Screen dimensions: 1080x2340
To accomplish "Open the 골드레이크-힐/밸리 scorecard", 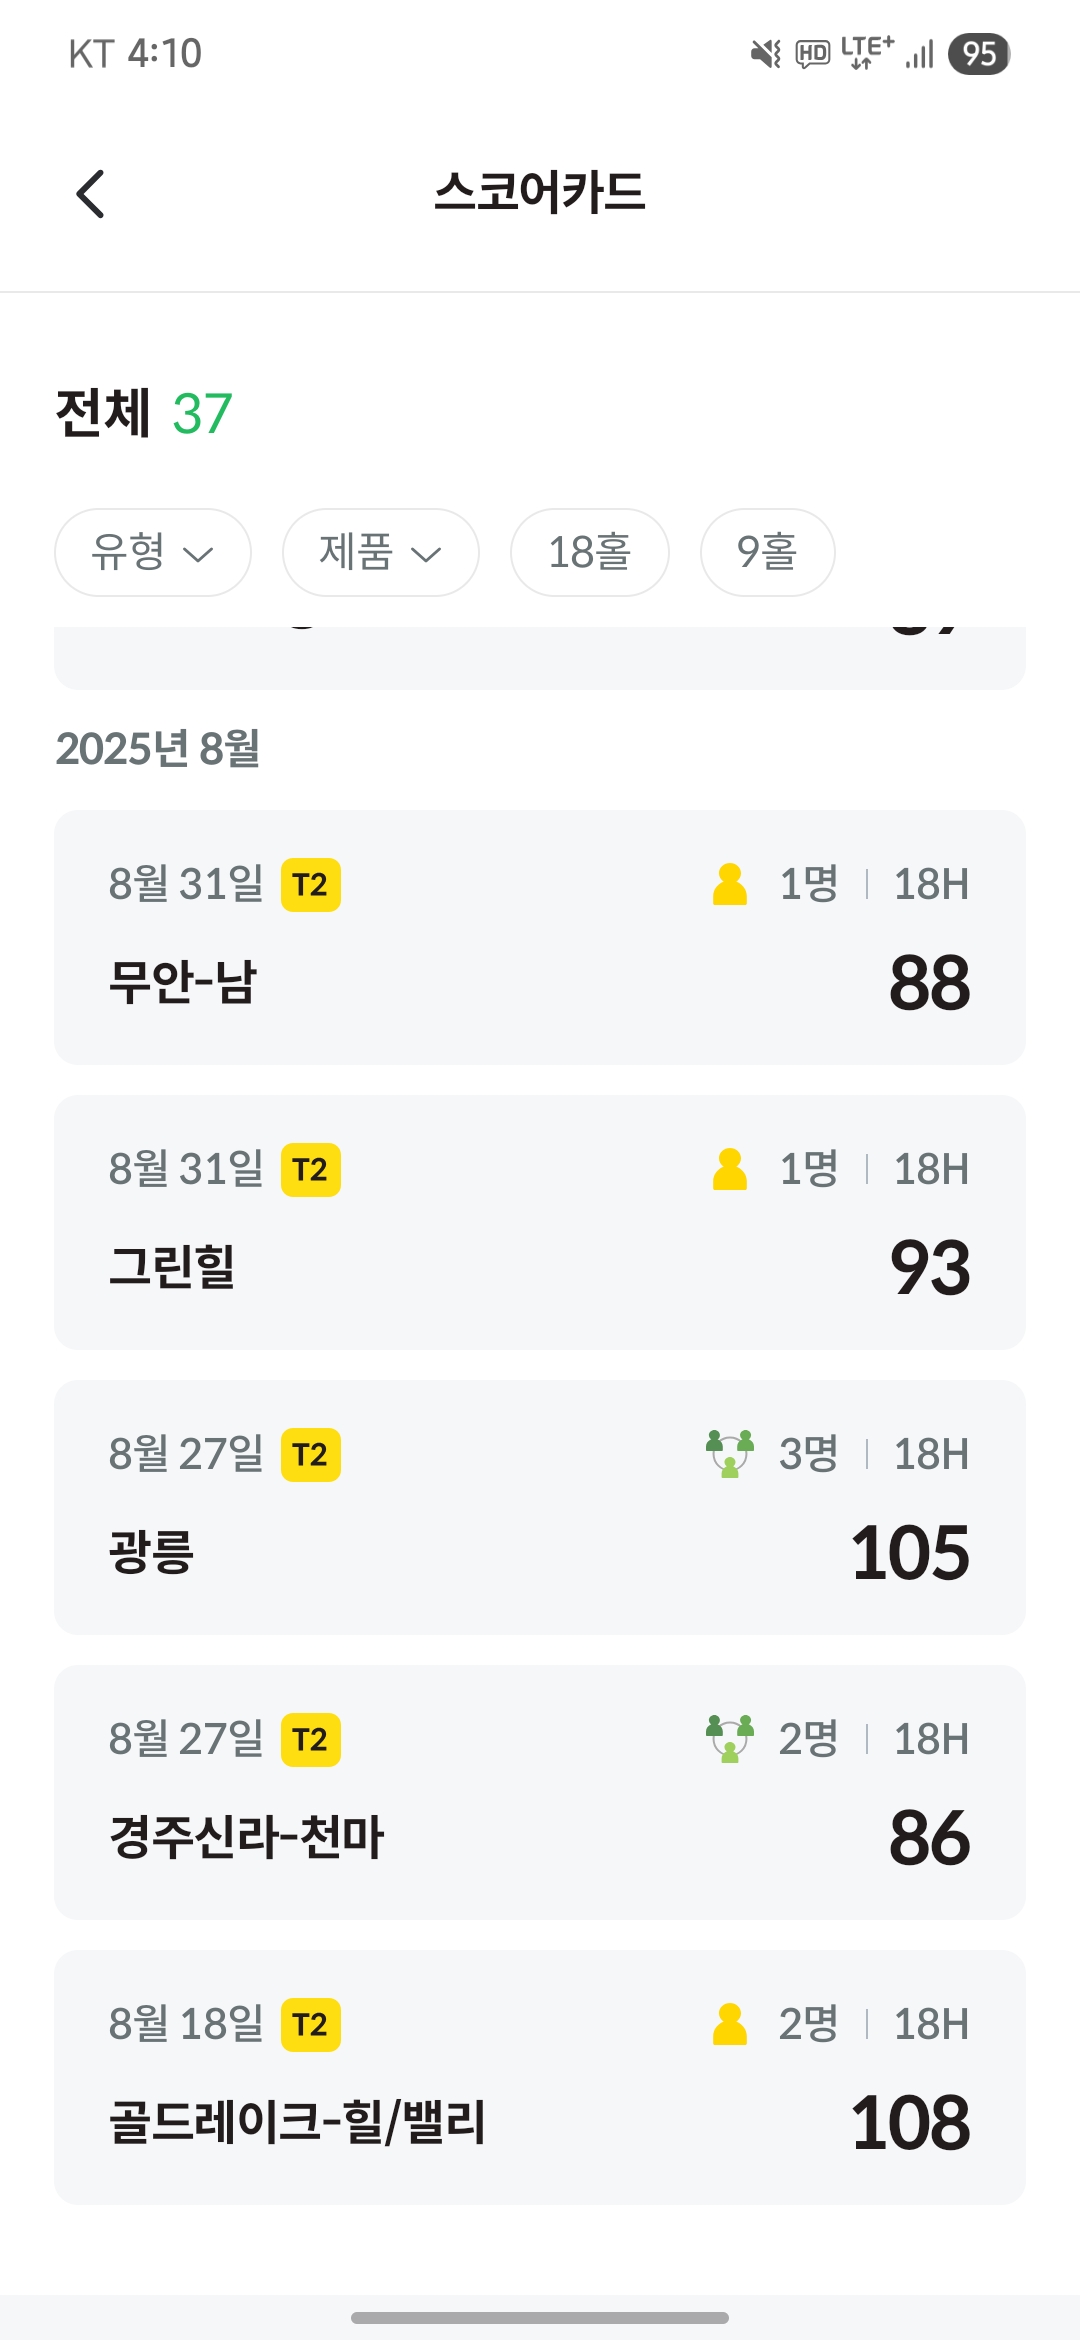I will click(x=540, y=2077).
